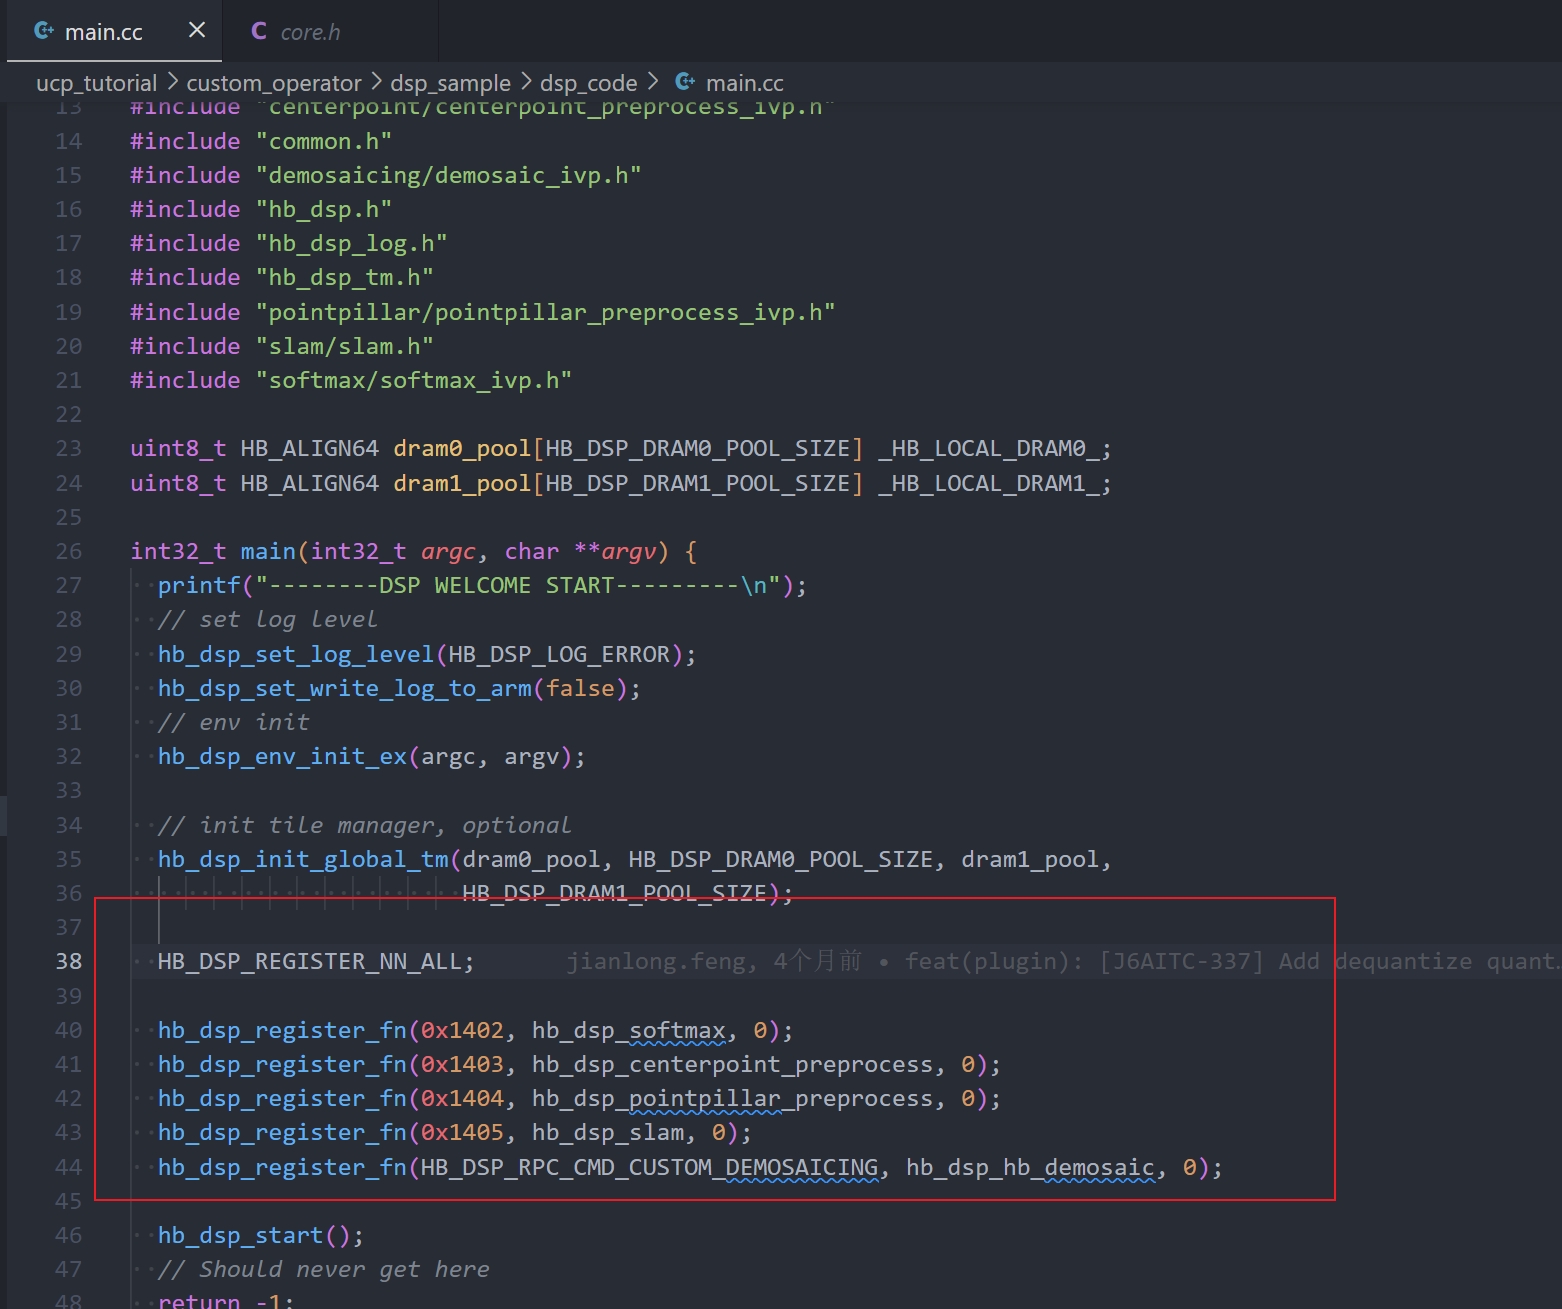
Task: Open the custom_operator breadcrumb dropdown
Action: tap(273, 83)
